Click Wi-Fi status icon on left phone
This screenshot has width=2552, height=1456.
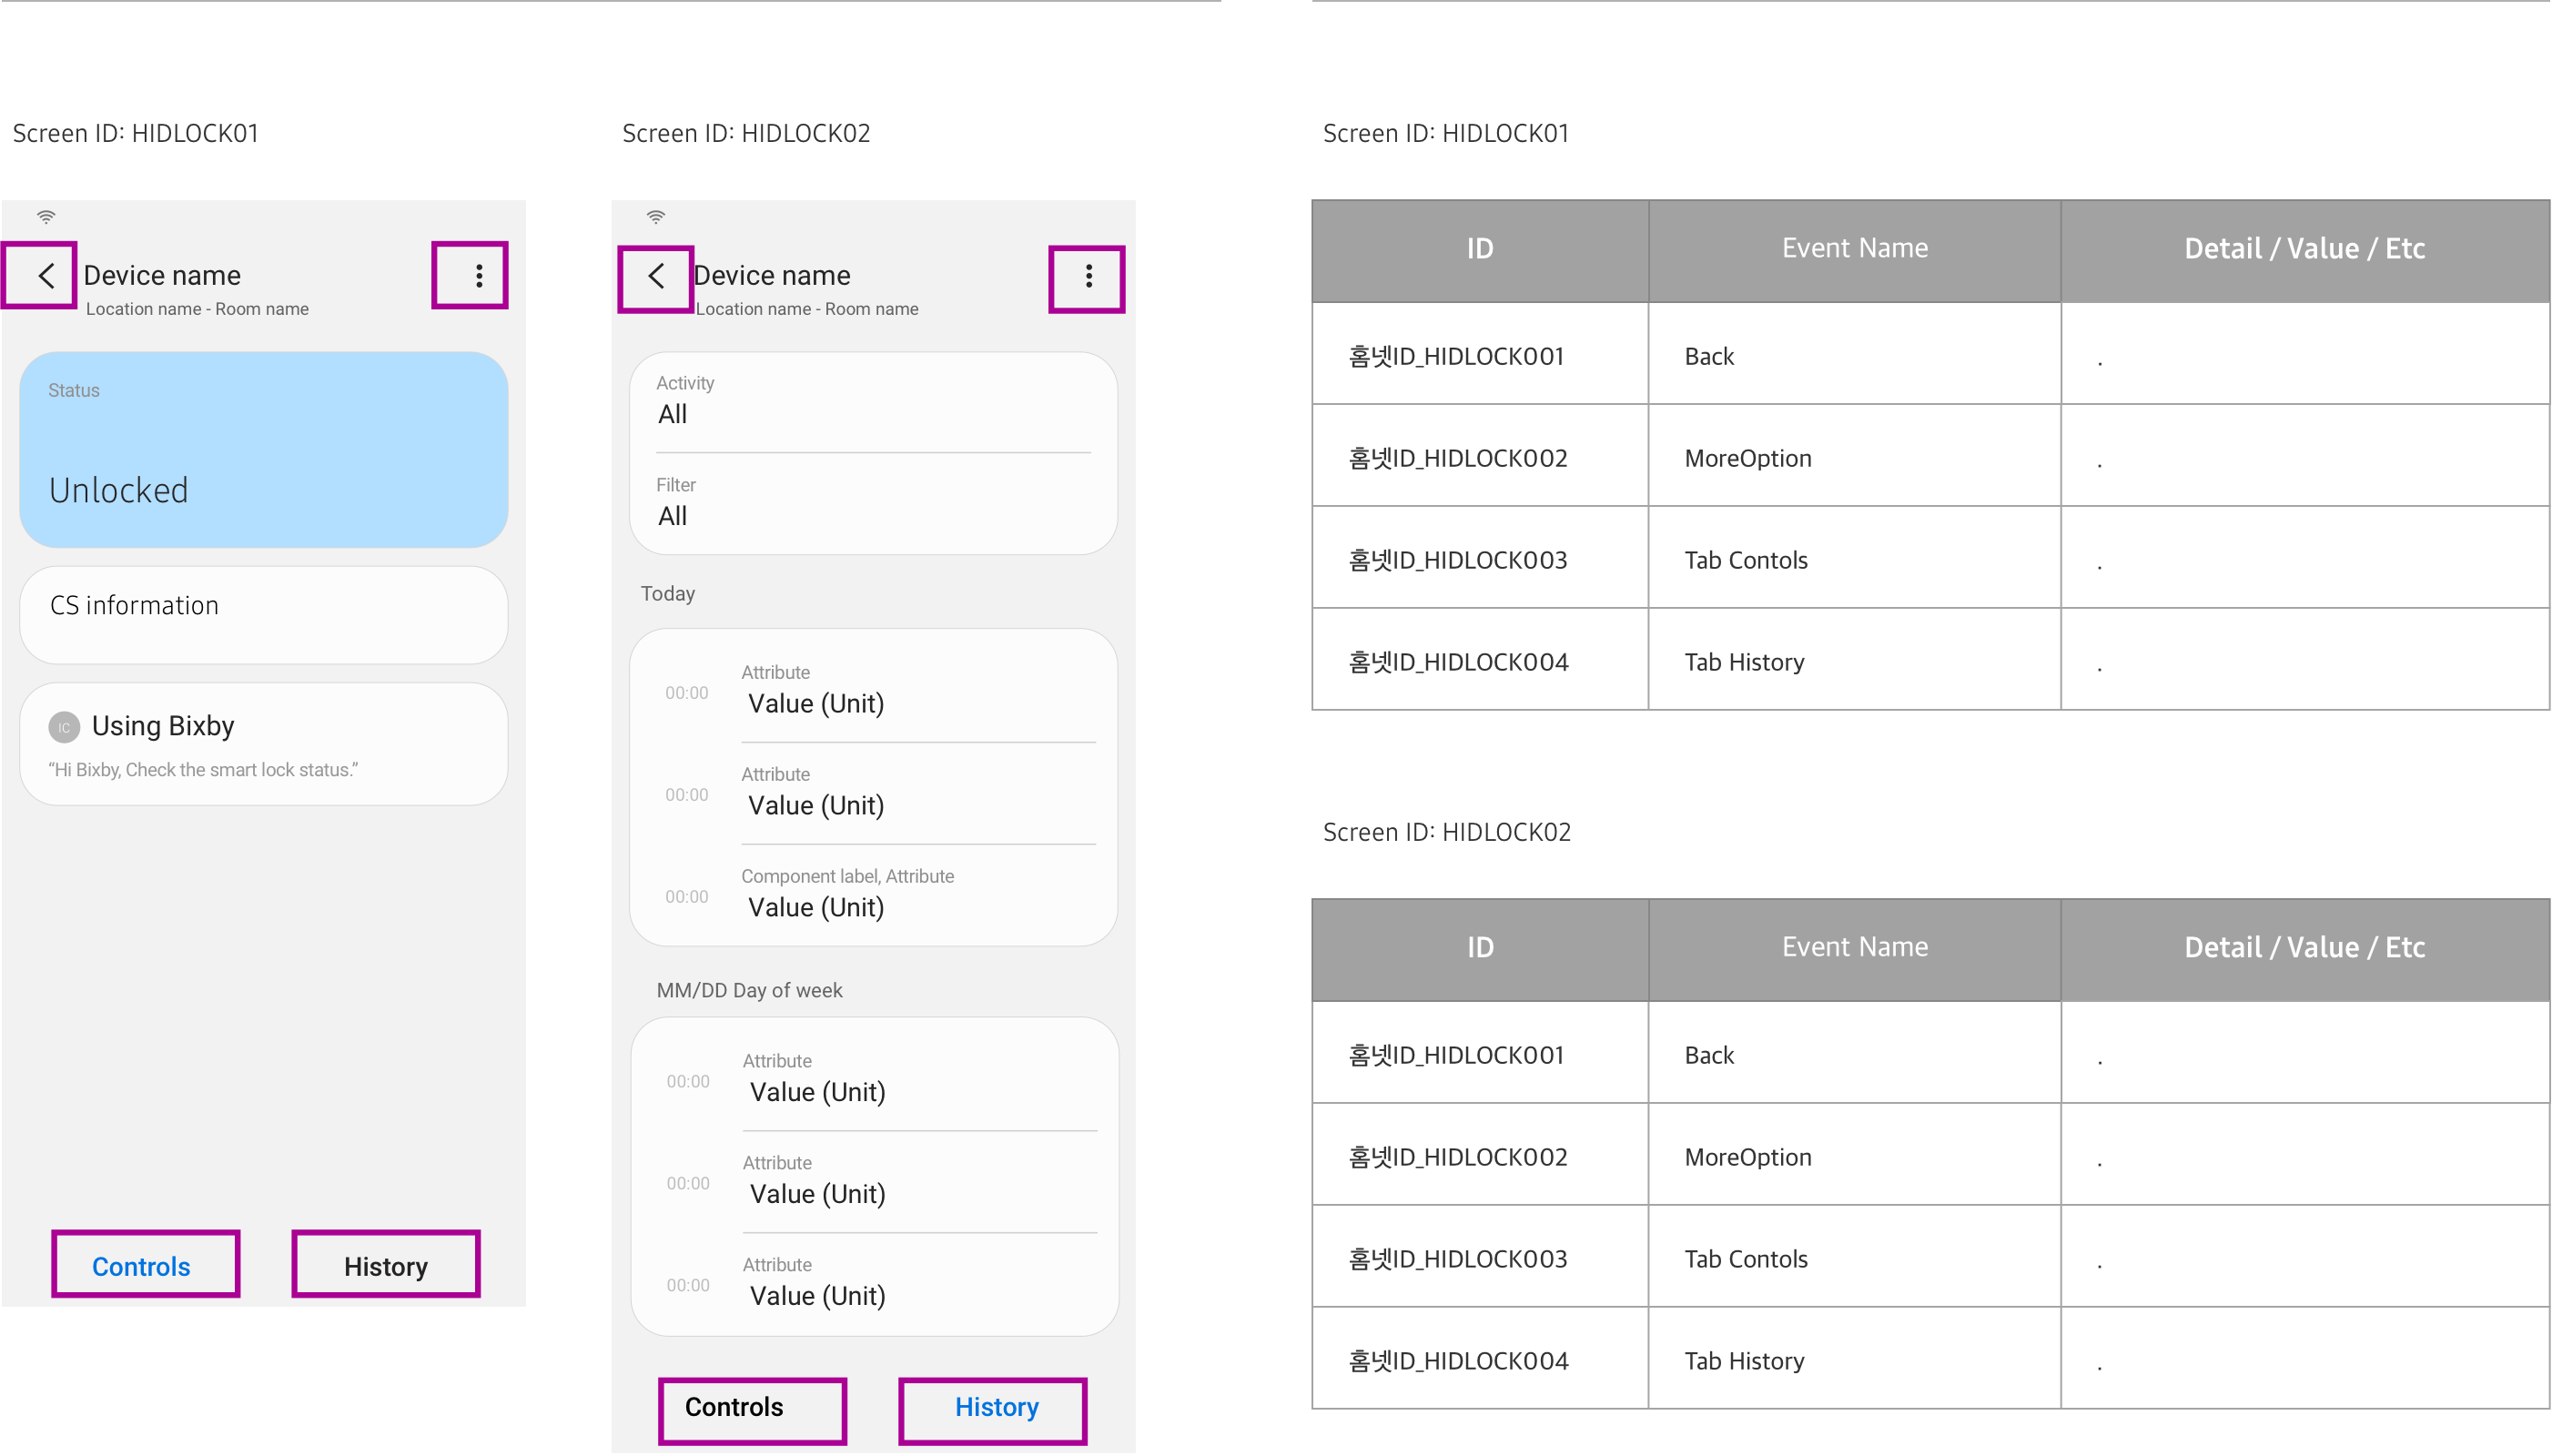point(46,216)
